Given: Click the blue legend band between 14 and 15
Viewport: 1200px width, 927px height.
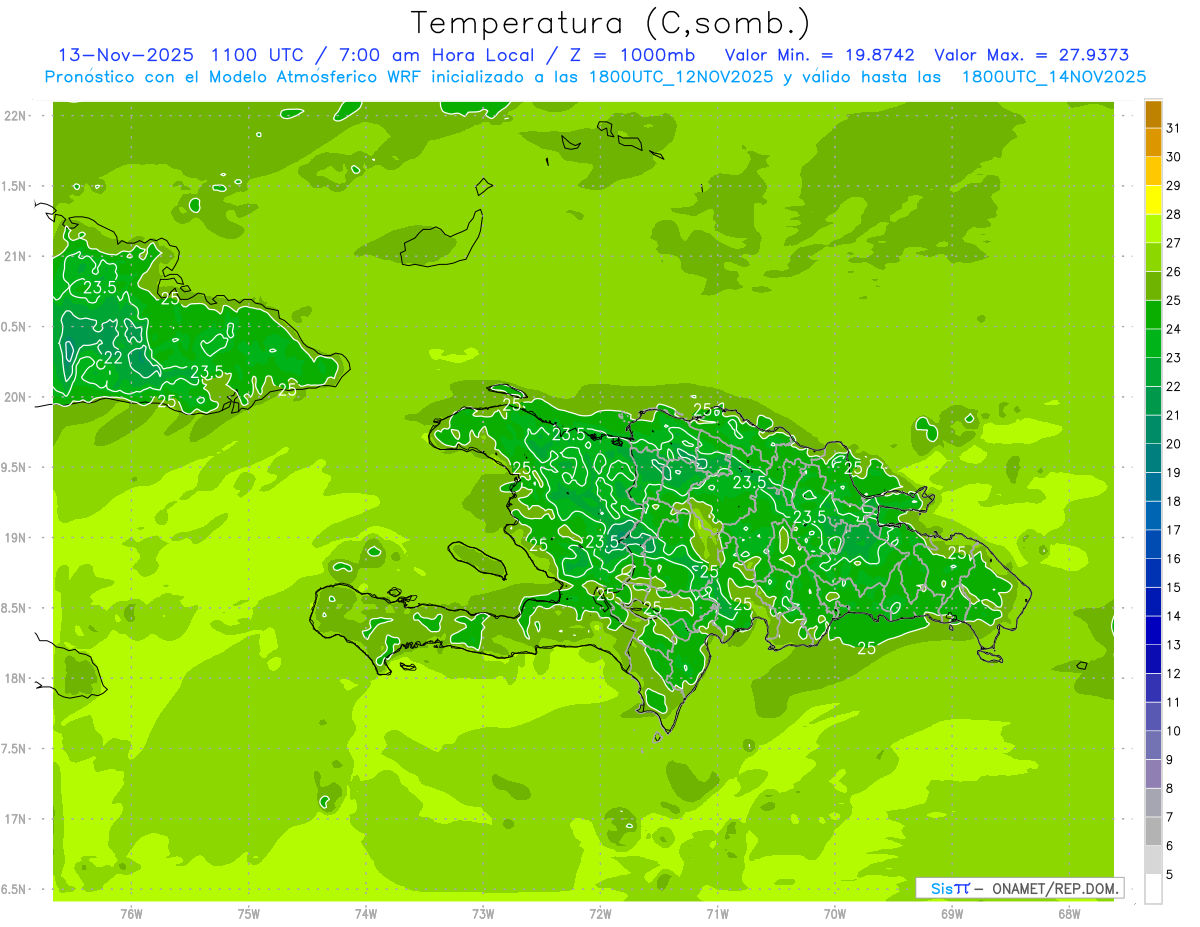Looking at the screenshot, I should [x=1153, y=602].
